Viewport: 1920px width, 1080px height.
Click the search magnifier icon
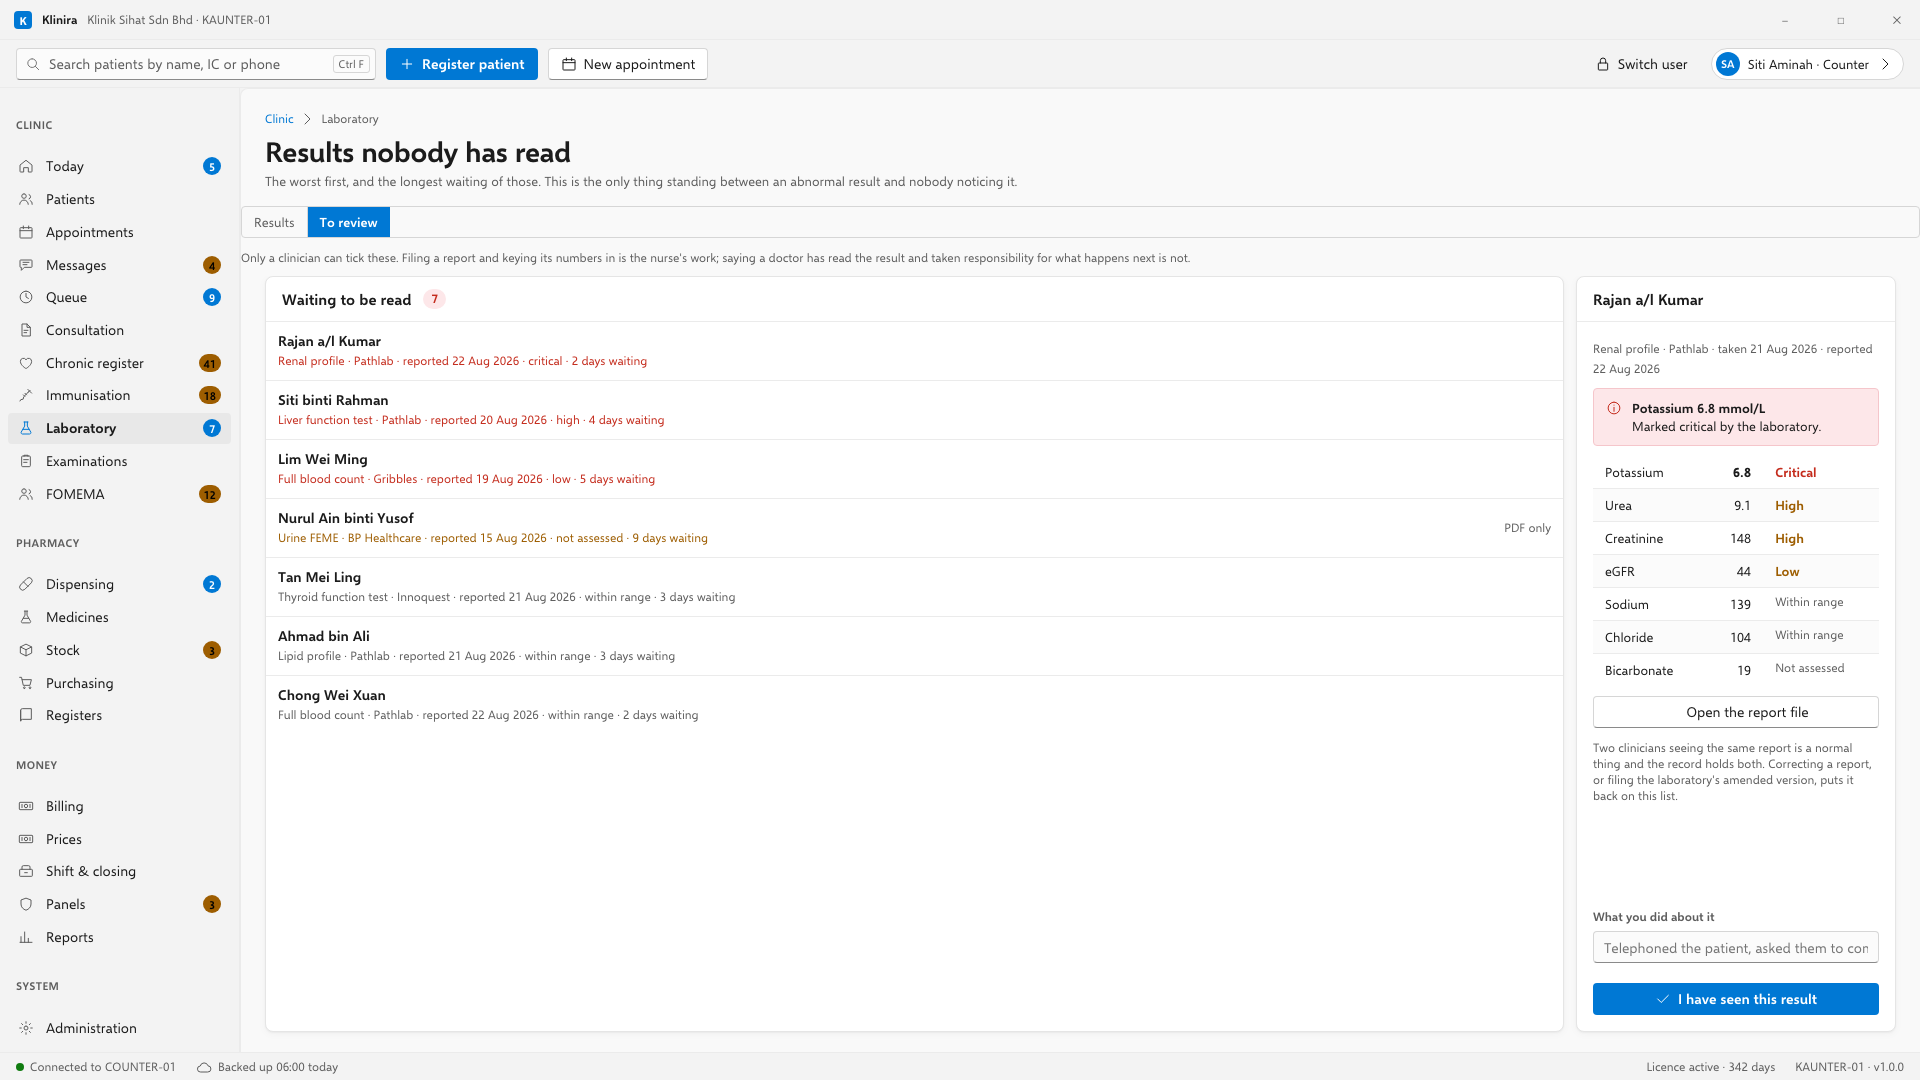(33, 64)
